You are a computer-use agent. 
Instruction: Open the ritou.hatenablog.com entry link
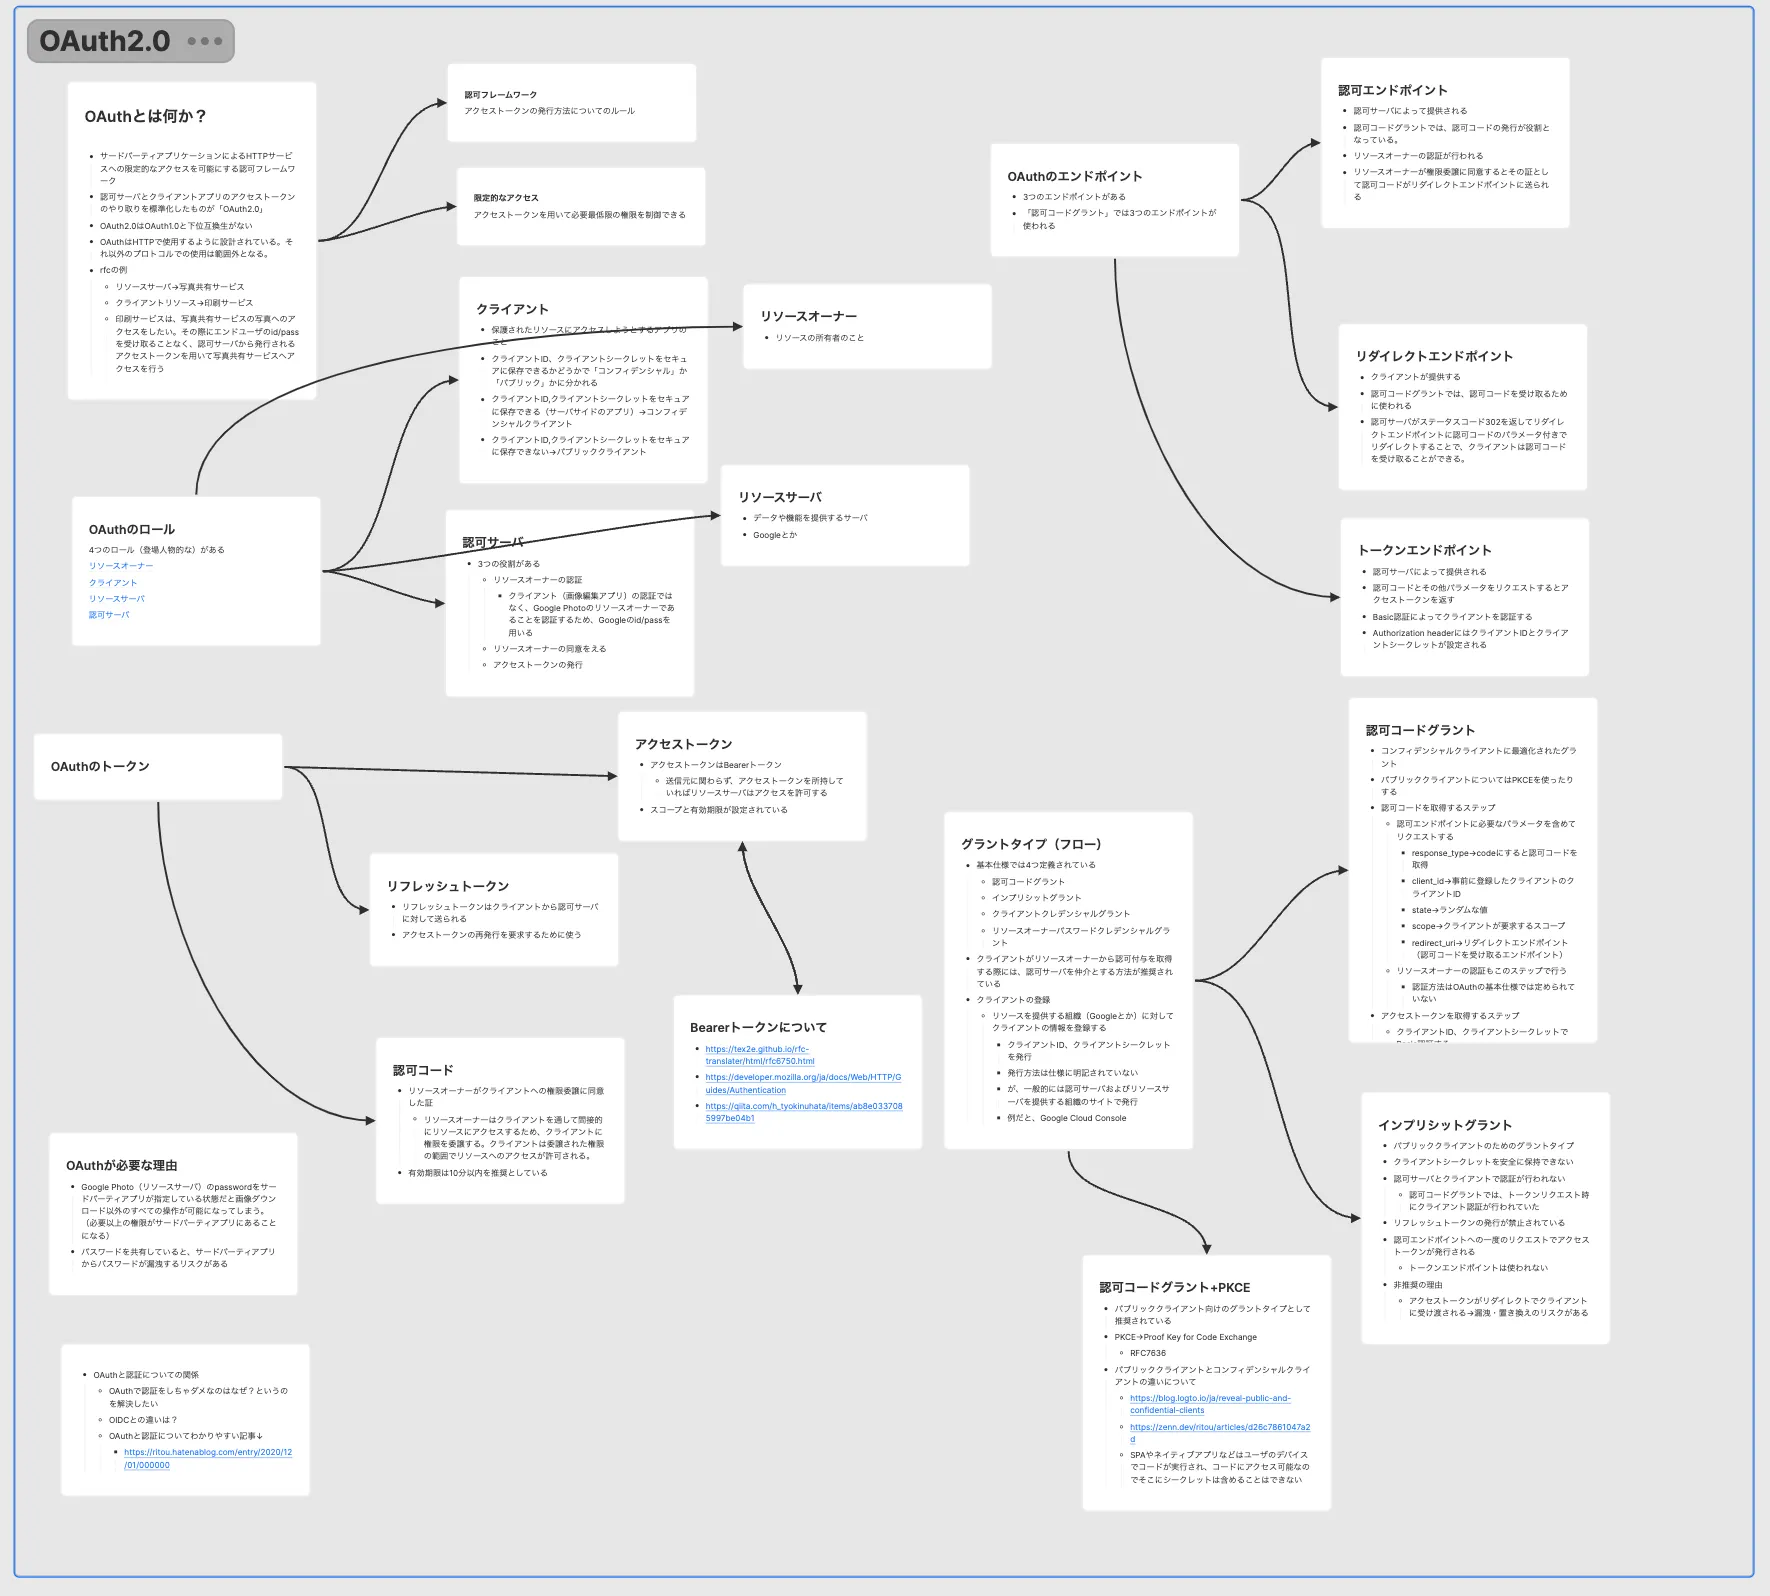tap(207, 1458)
